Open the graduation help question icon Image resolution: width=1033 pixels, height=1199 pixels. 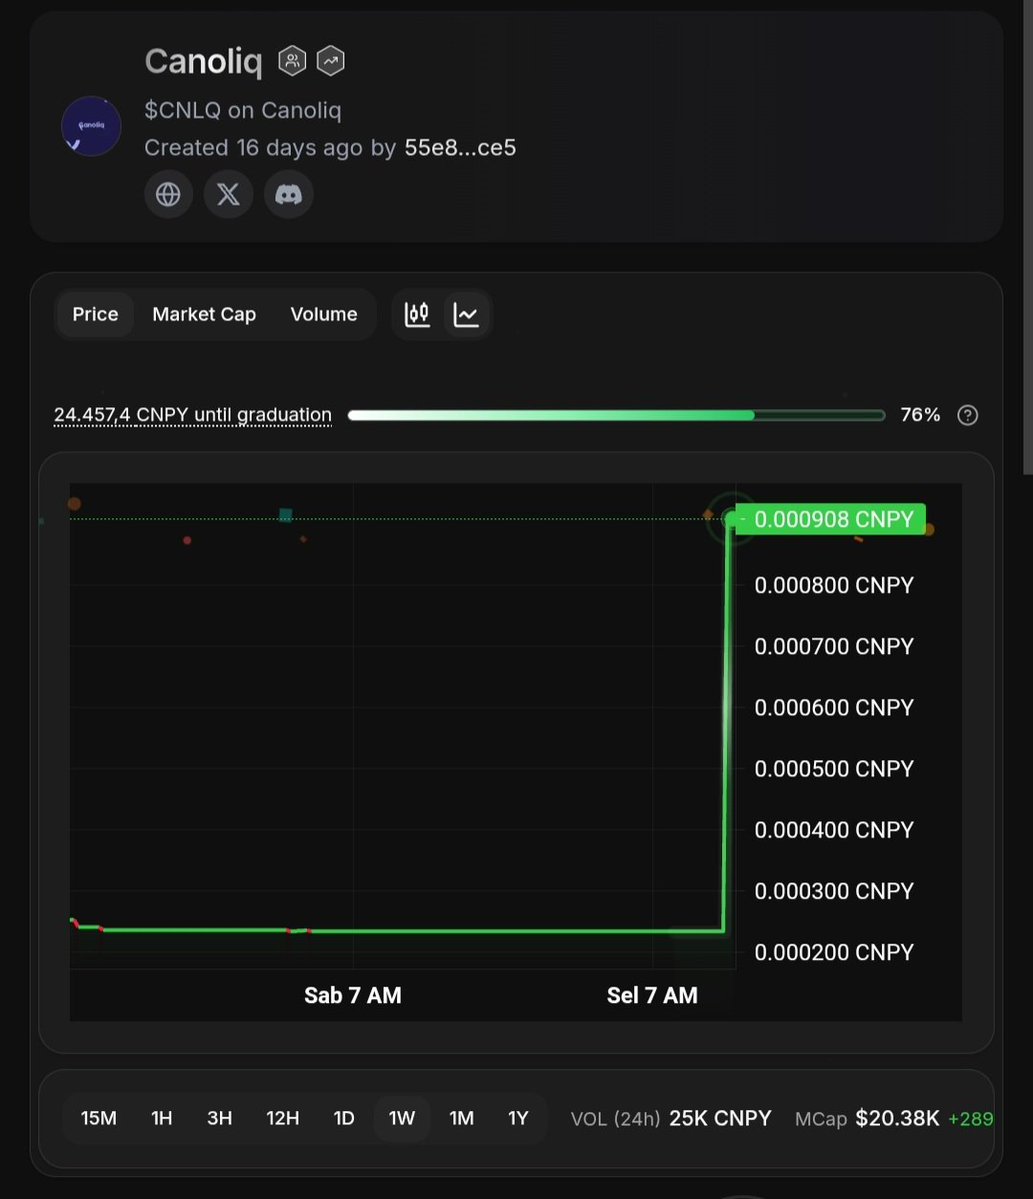(967, 415)
